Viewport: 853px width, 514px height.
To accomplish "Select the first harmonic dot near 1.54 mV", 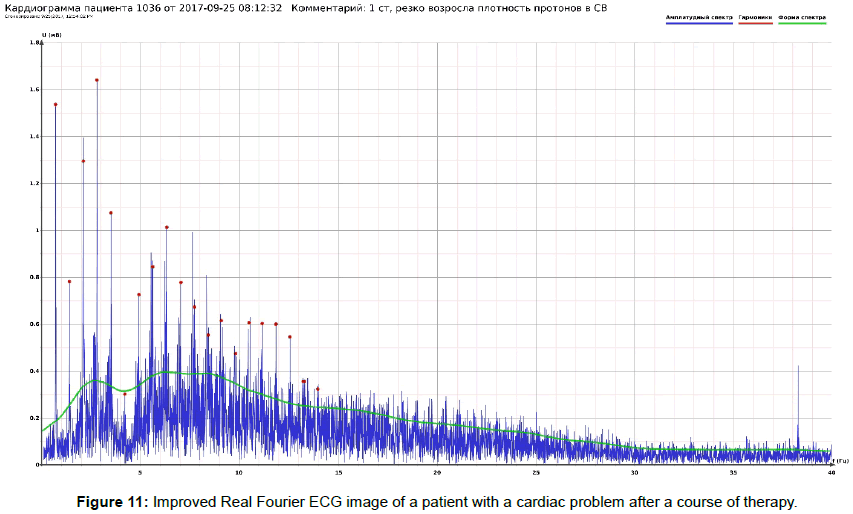I will click(56, 104).
